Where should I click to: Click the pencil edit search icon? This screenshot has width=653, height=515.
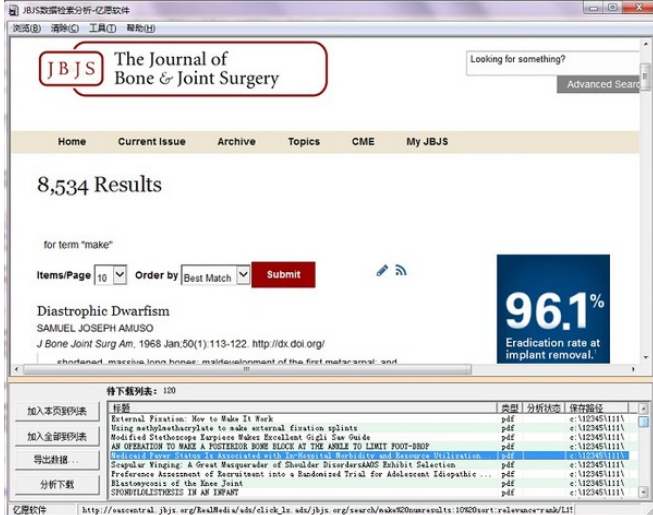coord(382,271)
